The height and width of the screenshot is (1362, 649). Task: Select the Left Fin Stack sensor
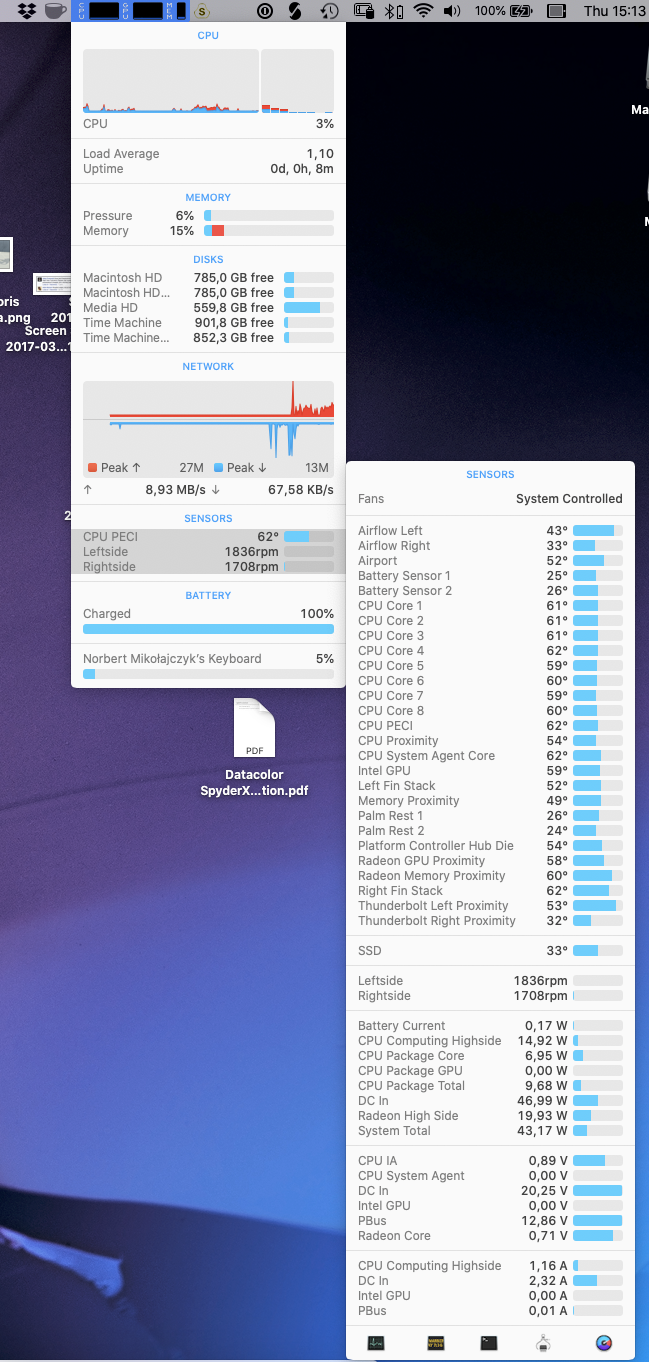click(x=490, y=786)
